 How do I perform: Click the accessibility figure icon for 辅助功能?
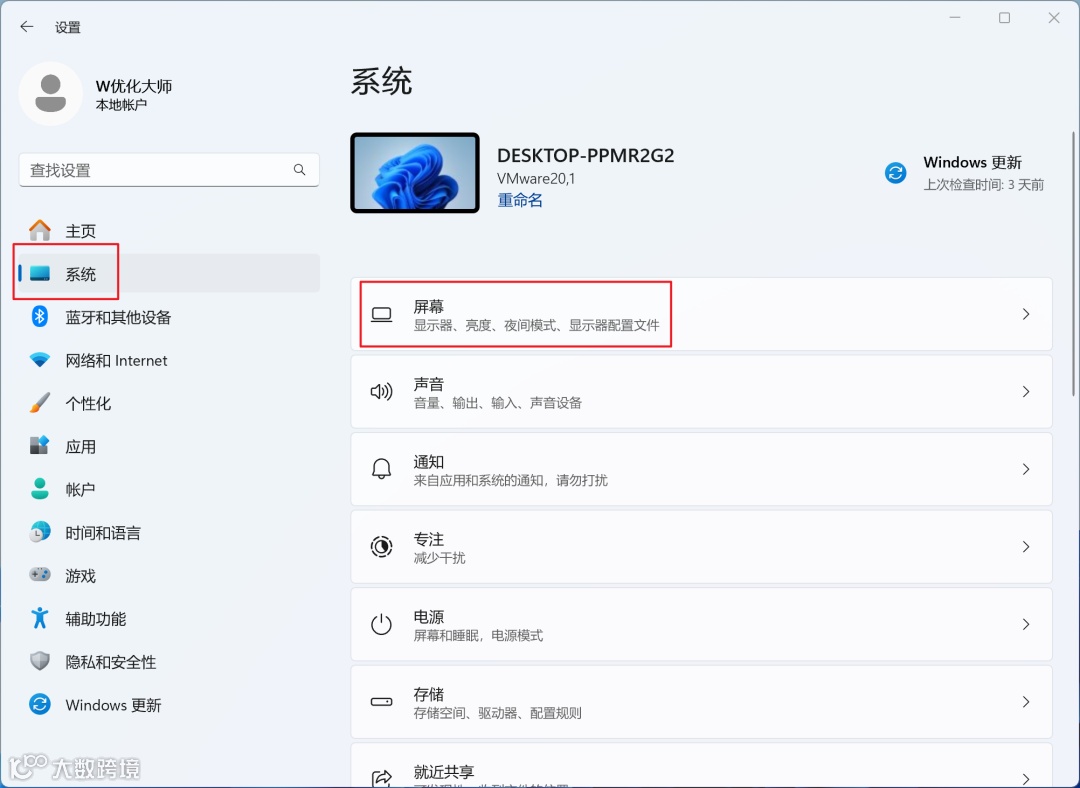[40, 618]
